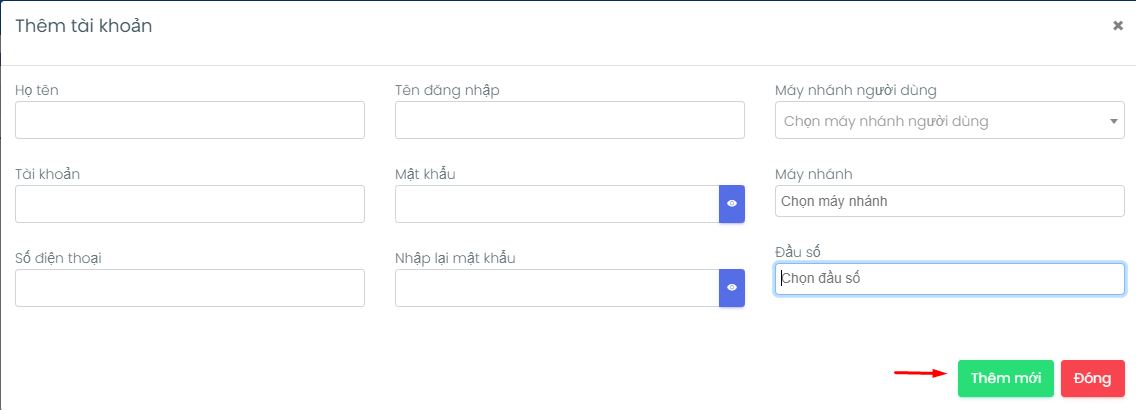The height and width of the screenshot is (410, 1136).
Task: Click into the Tên đăng nhập field
Action: tap(569, 120)
